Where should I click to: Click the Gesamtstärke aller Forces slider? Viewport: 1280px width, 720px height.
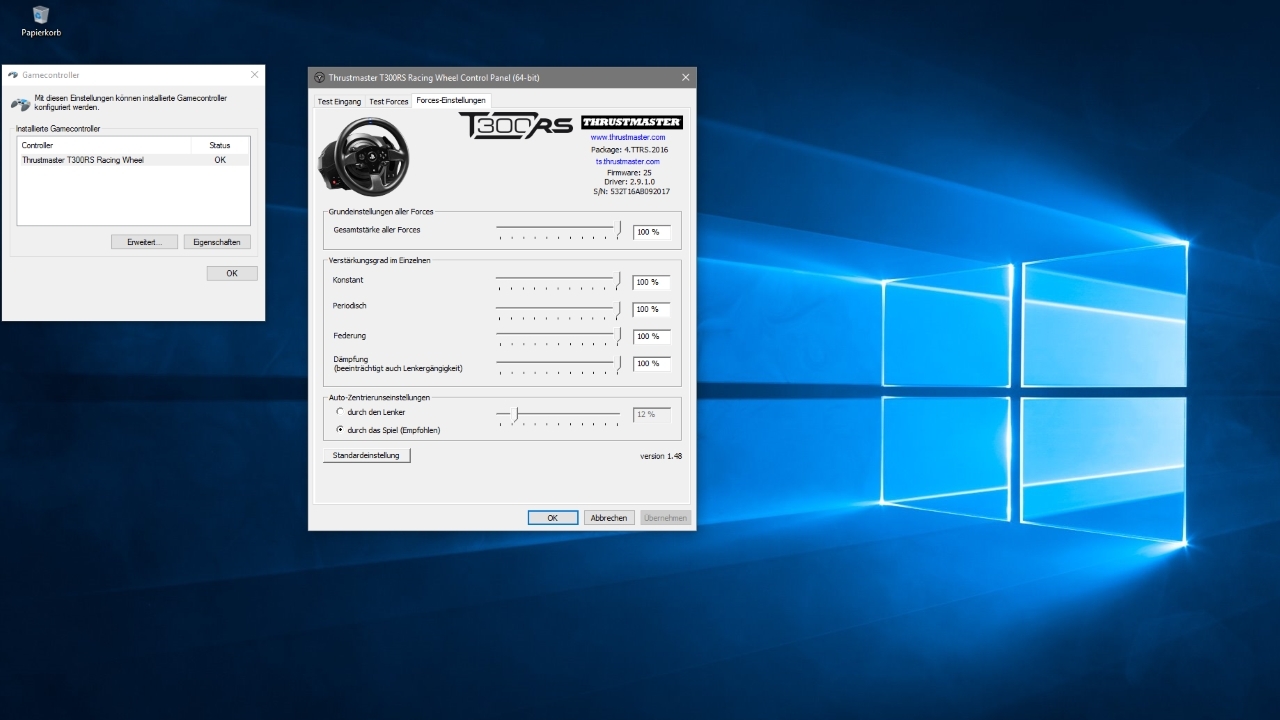558,231
